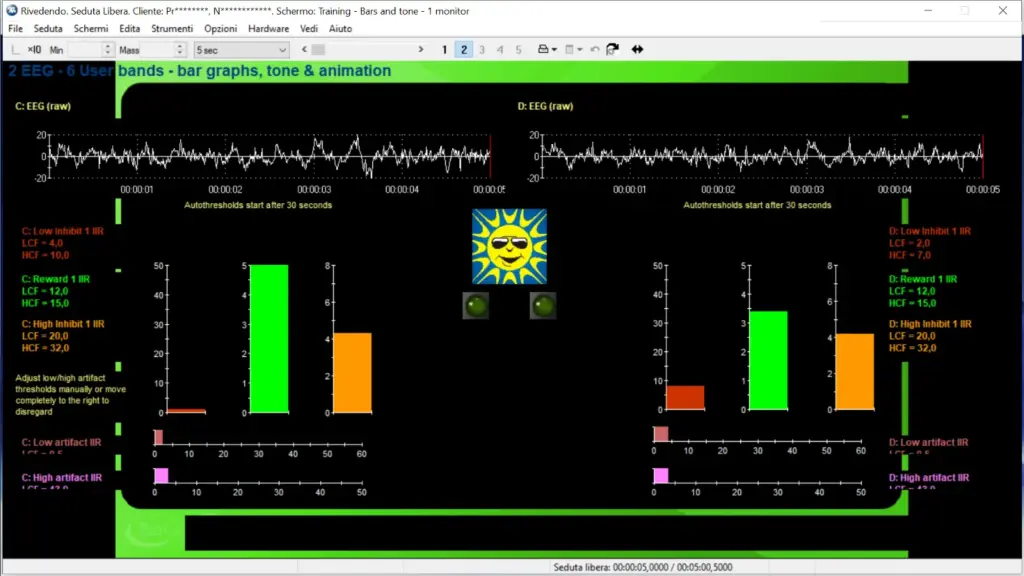Image resolution: width=1024 pixels, height=576 pixels.
Task: Click the left green indicator light
Action: coord(475,306)
